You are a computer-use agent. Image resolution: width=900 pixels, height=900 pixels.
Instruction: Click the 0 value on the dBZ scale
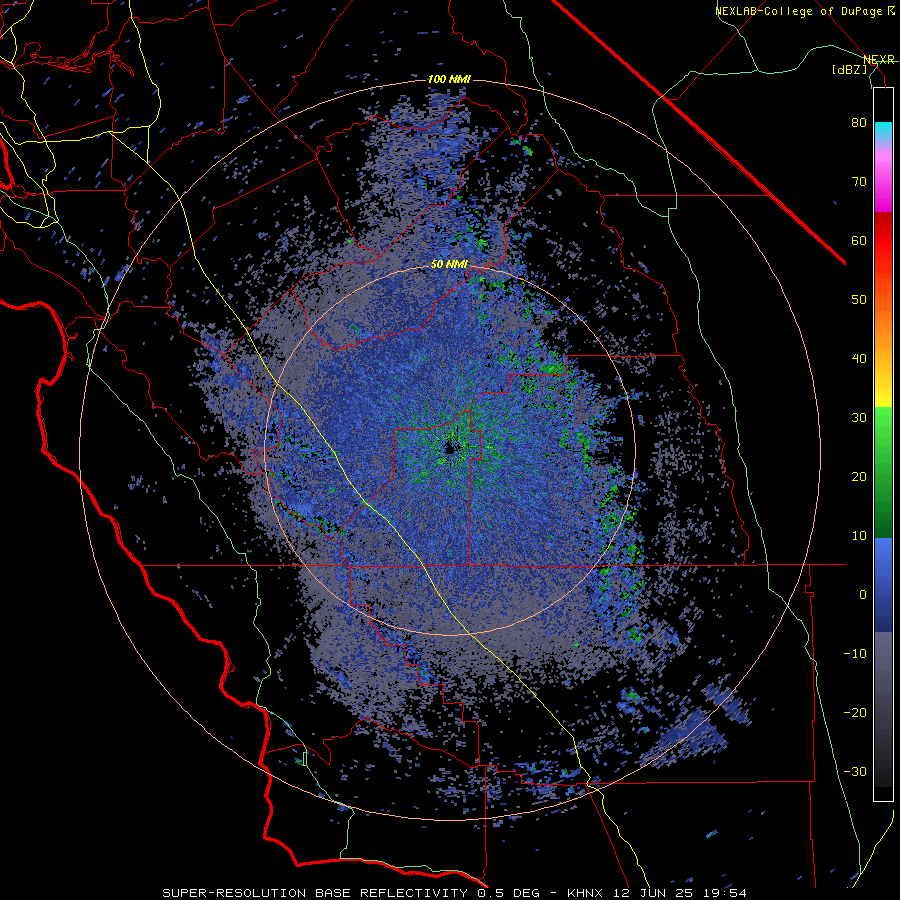[863, 595]
